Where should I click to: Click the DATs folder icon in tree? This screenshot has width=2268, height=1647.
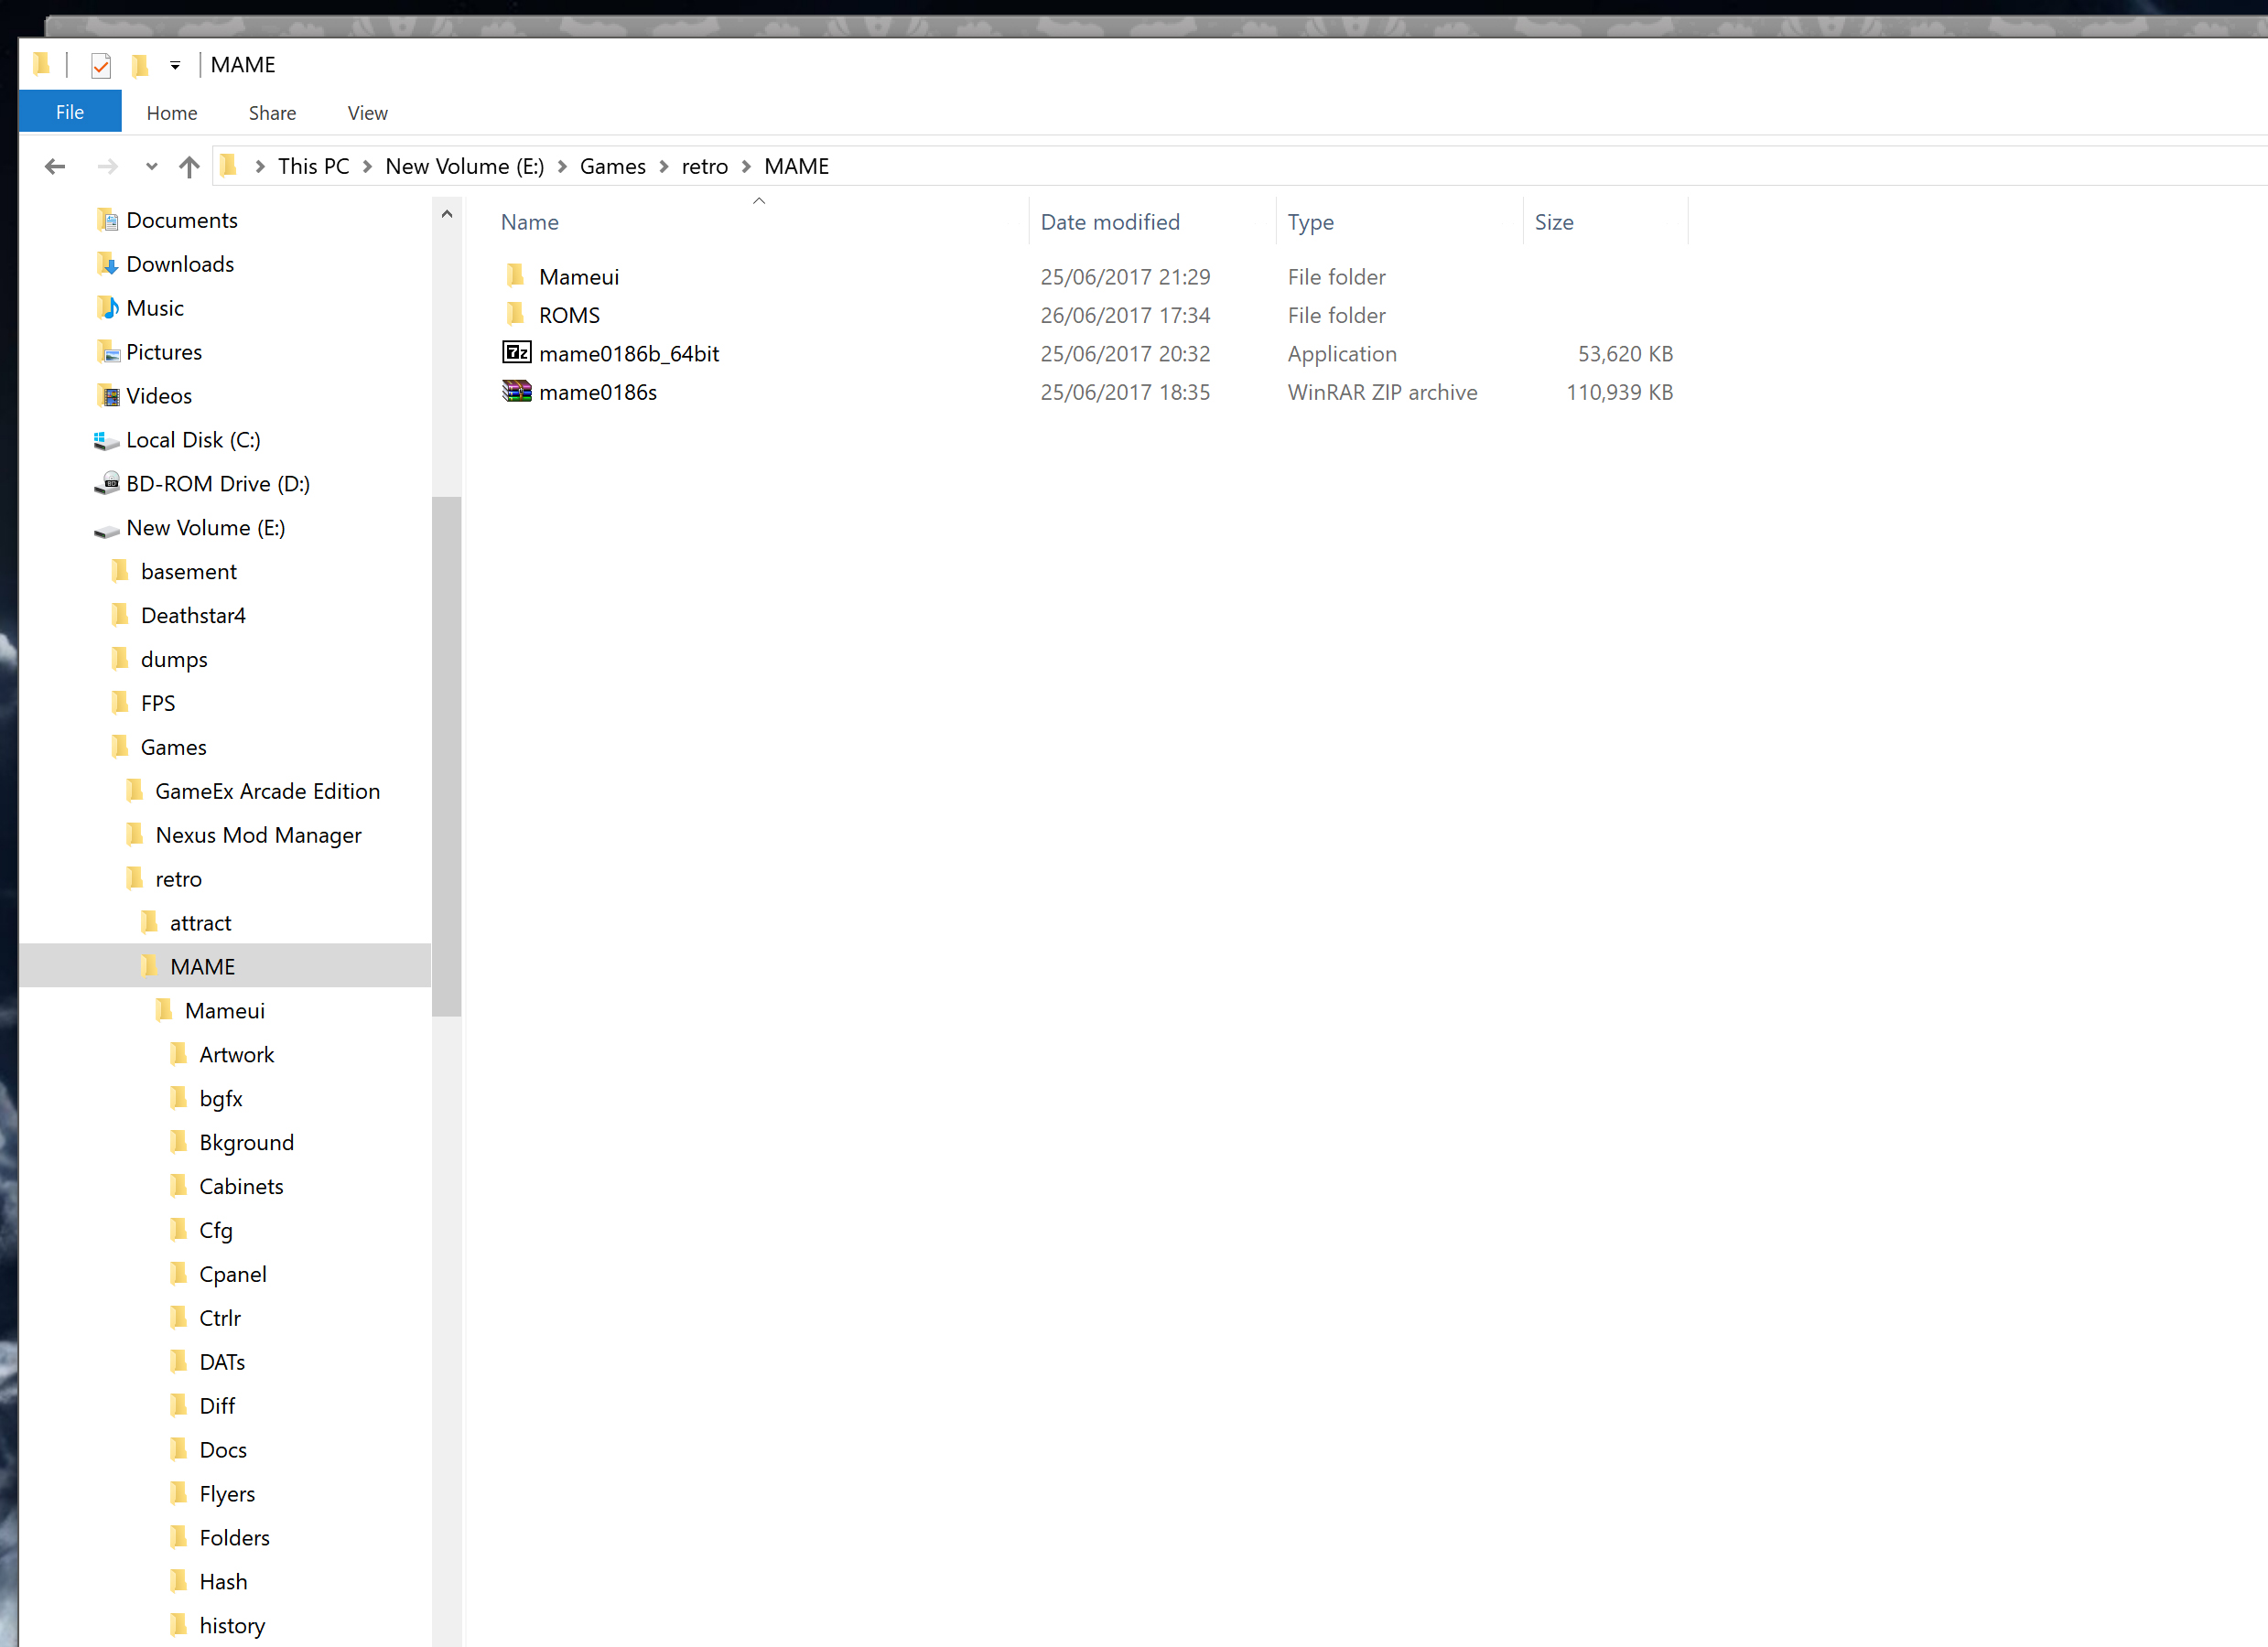pyautogui.click(x=179, y=1362)
